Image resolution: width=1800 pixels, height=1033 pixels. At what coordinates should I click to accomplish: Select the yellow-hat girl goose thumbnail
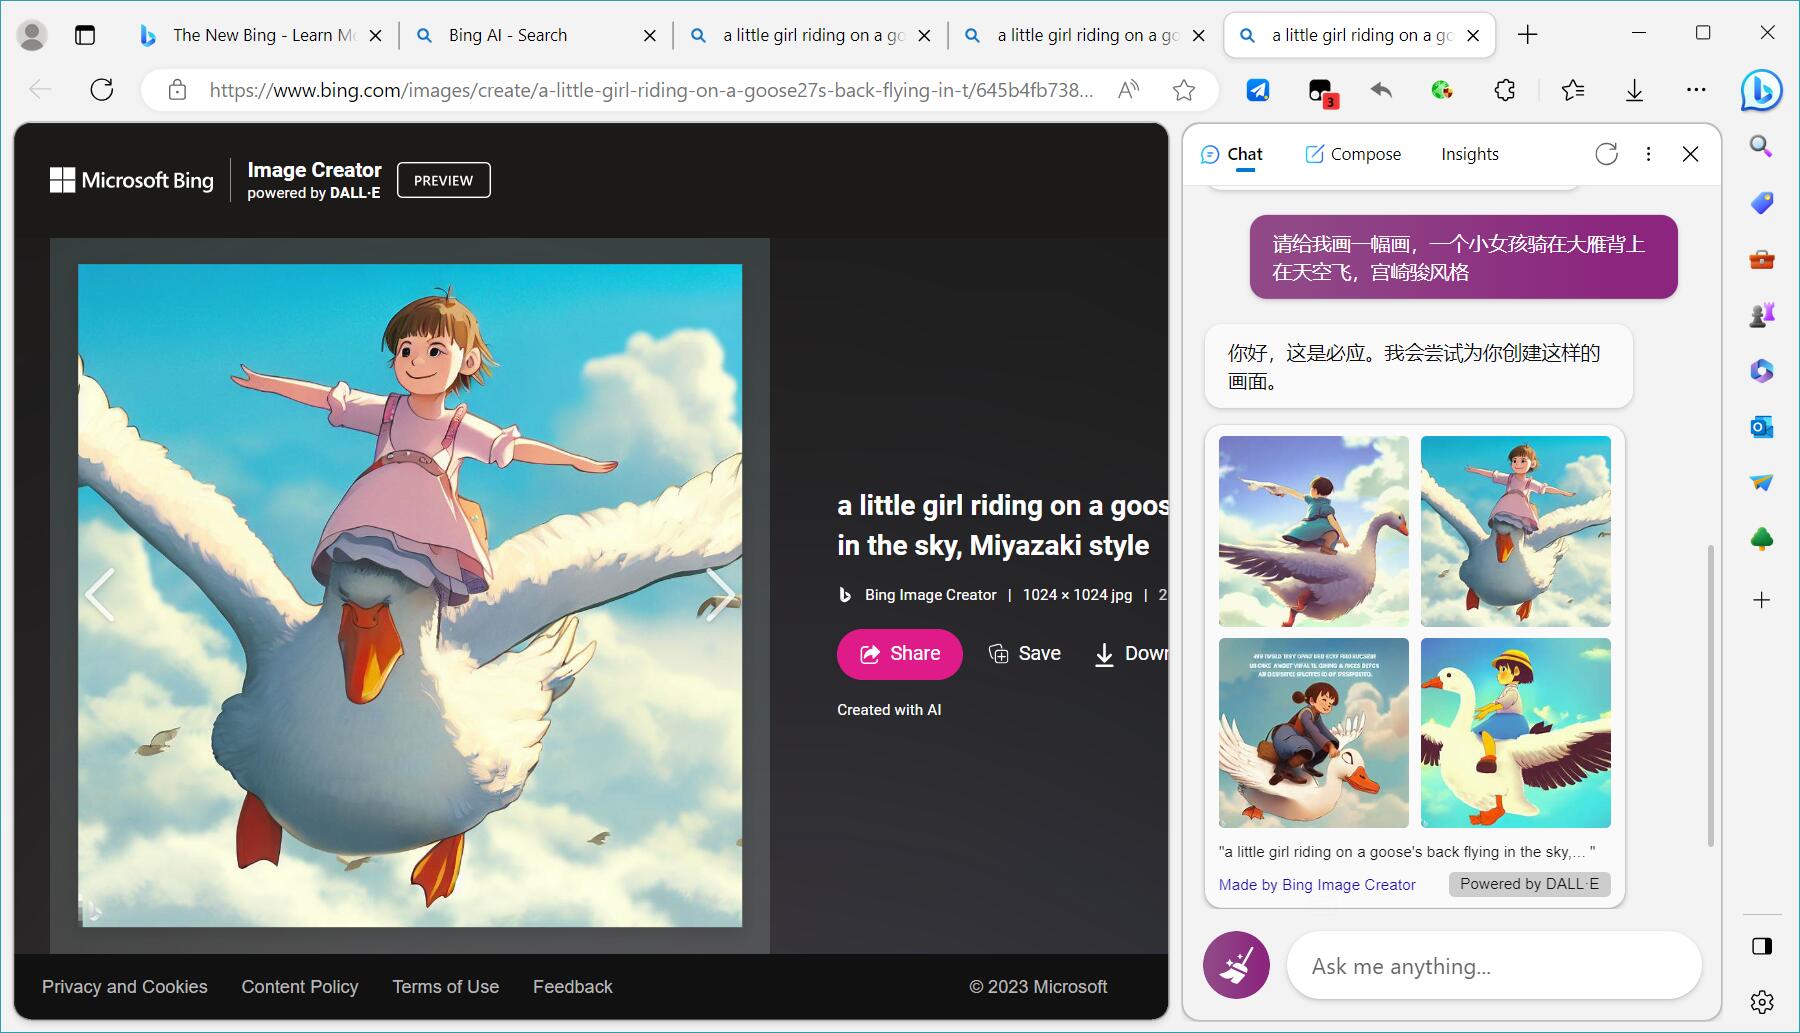(1515, 733)
